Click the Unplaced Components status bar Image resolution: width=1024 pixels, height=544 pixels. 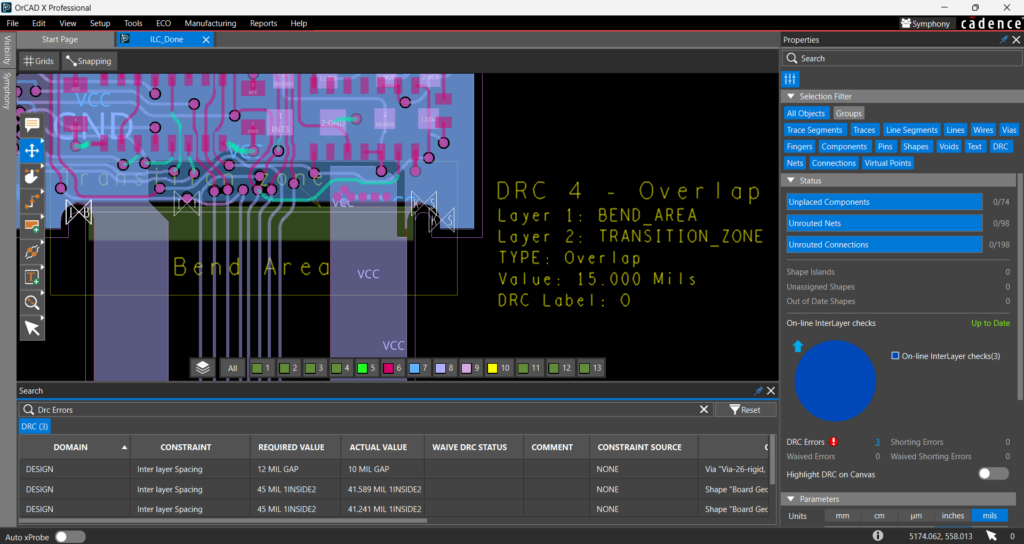pyautogui.click(x=884, y=202)
